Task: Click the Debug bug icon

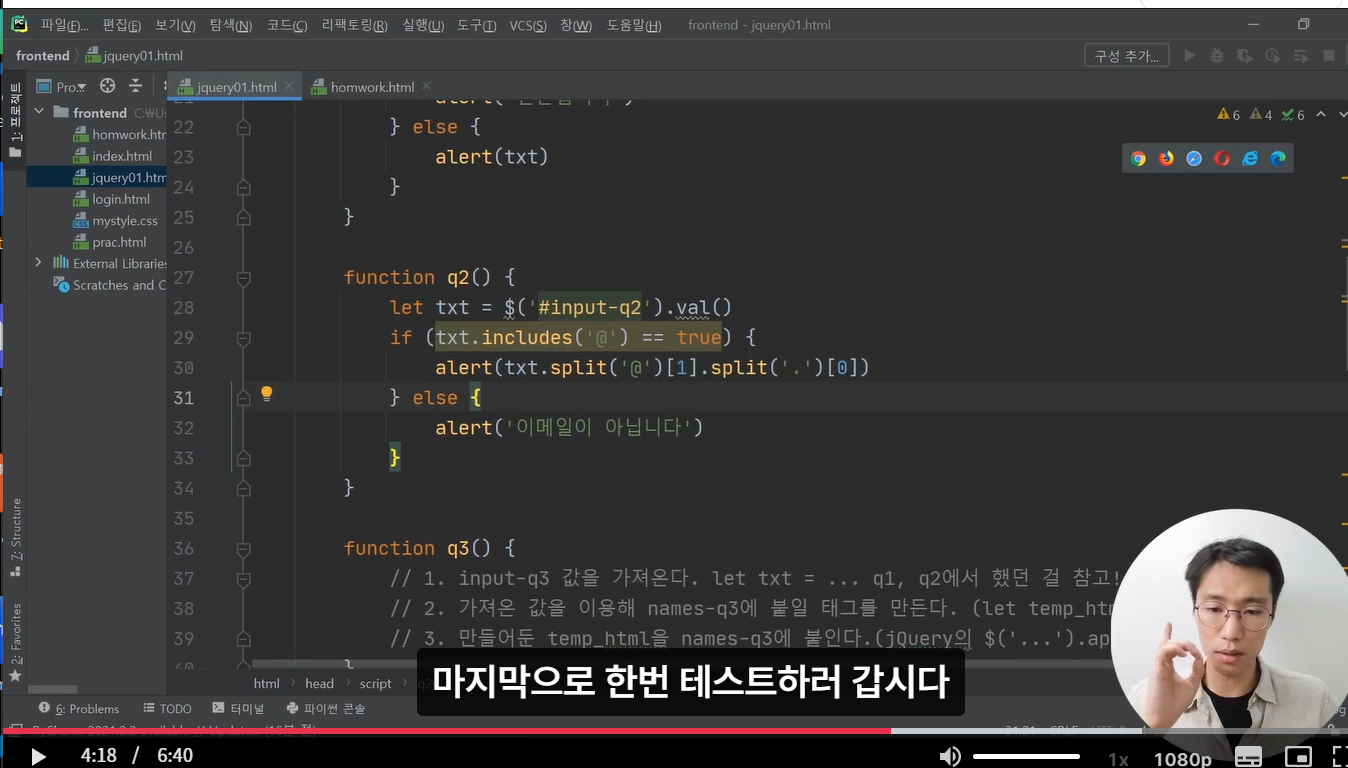Action: (x=1217, y=56)
